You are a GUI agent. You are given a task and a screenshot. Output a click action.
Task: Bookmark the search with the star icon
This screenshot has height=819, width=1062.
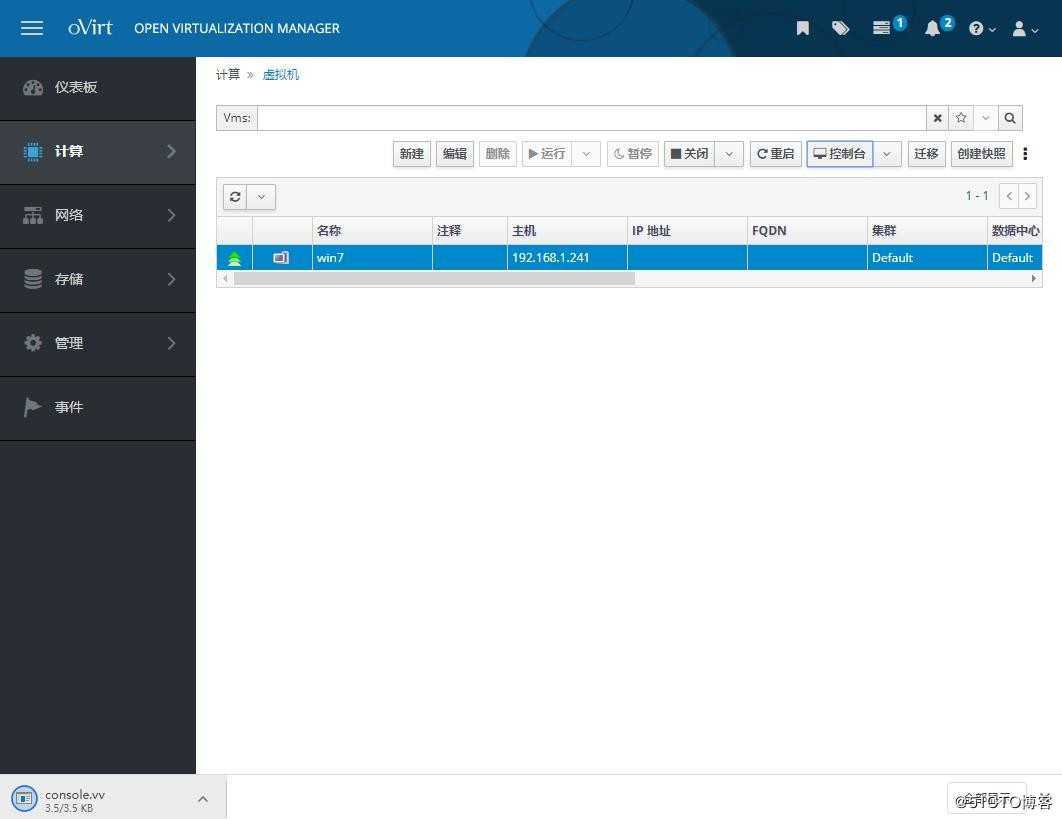click(961, 118)
